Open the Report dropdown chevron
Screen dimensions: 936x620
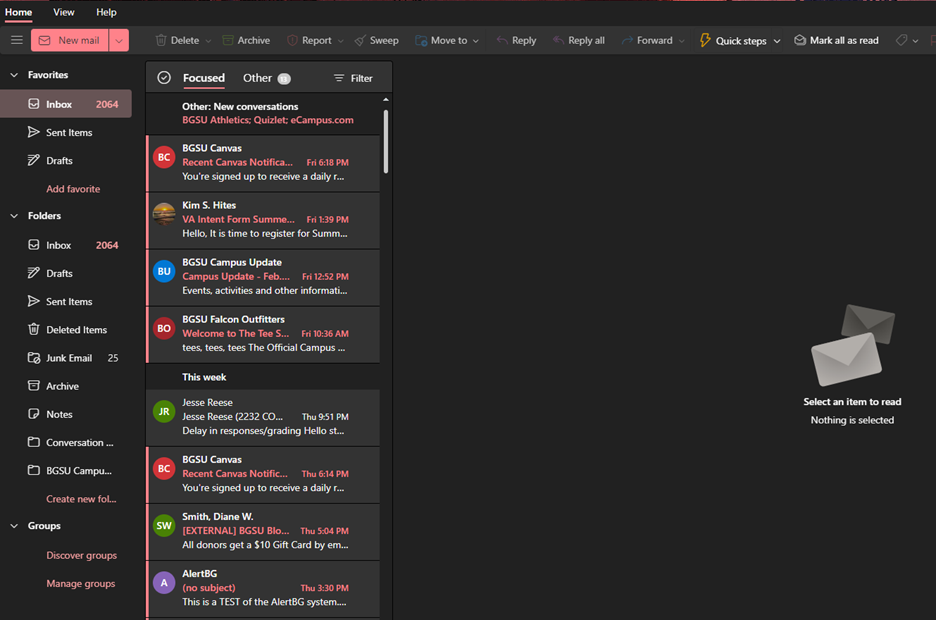[340, 41]
